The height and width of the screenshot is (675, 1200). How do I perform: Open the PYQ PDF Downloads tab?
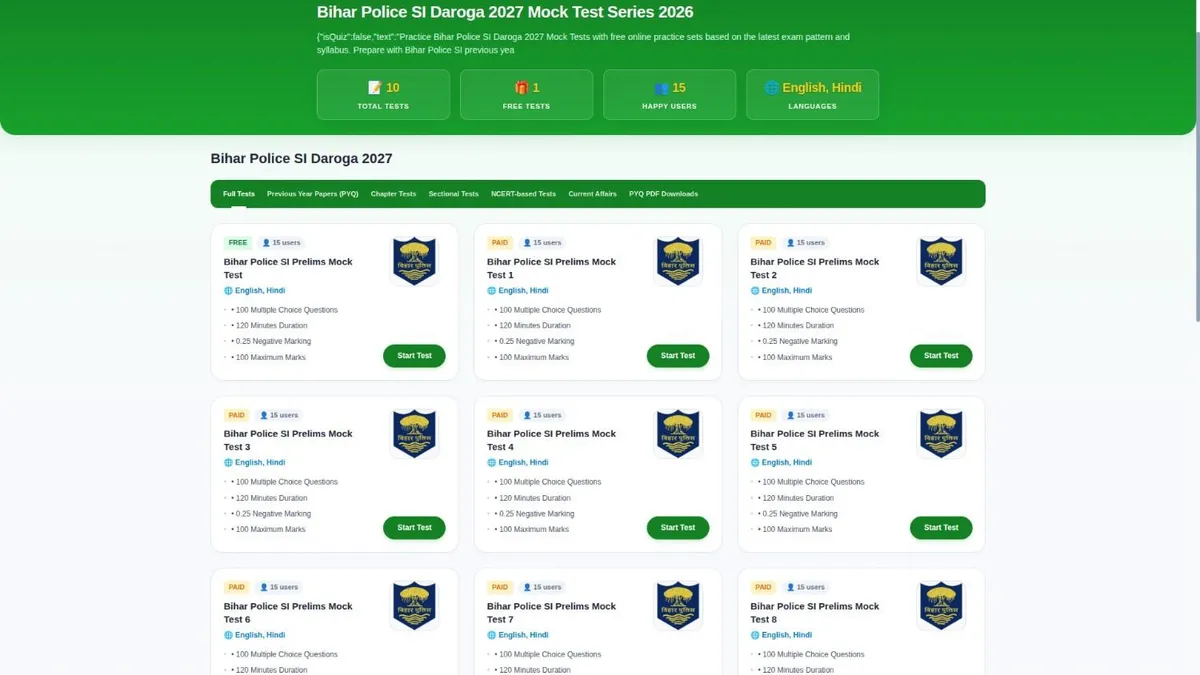coord(663,194)
